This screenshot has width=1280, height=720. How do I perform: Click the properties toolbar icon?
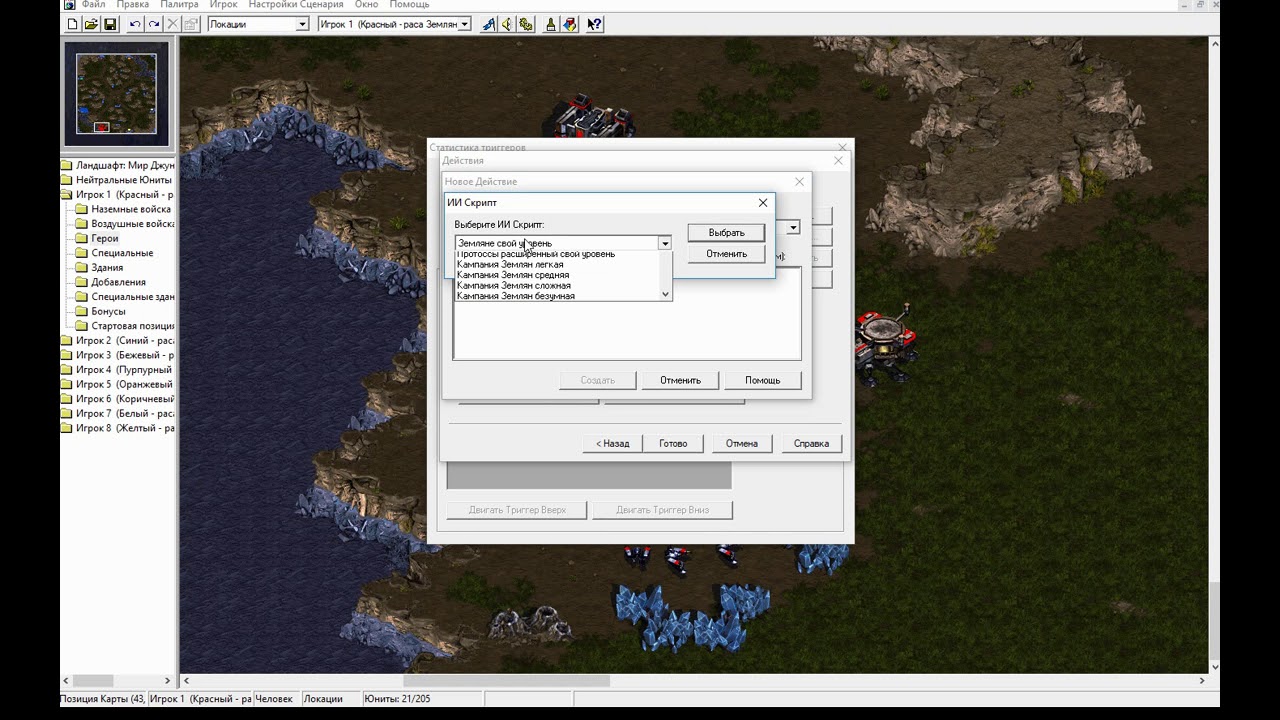click(191, 24)
